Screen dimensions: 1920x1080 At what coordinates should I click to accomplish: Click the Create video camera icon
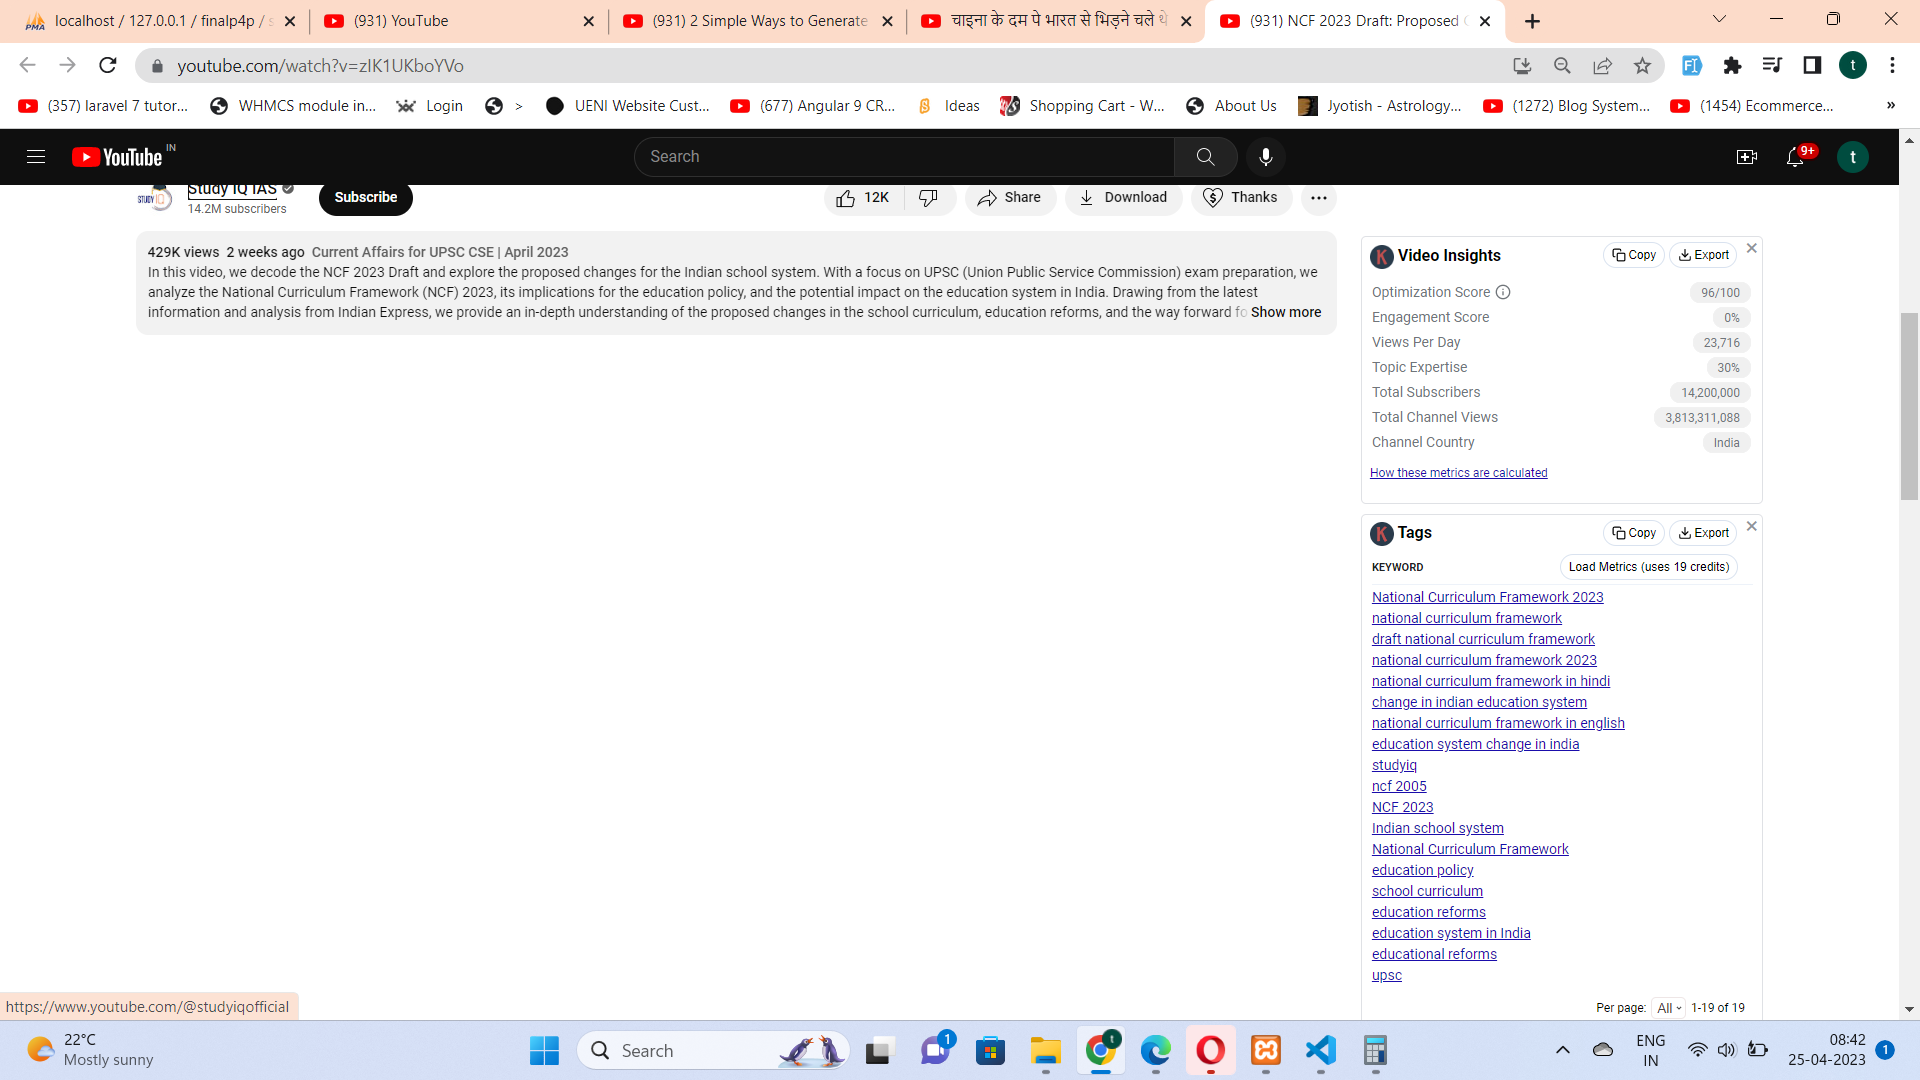coord(1746,157)
